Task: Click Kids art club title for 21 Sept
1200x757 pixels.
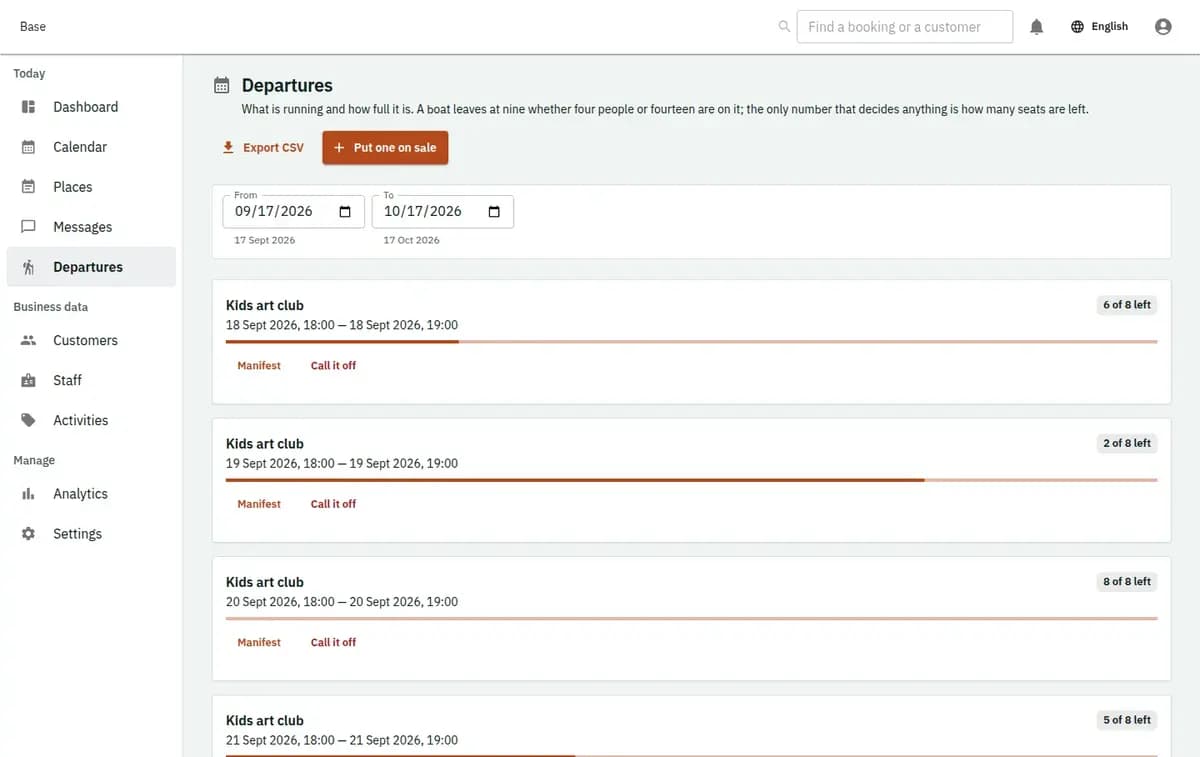Action: [265, 720]
